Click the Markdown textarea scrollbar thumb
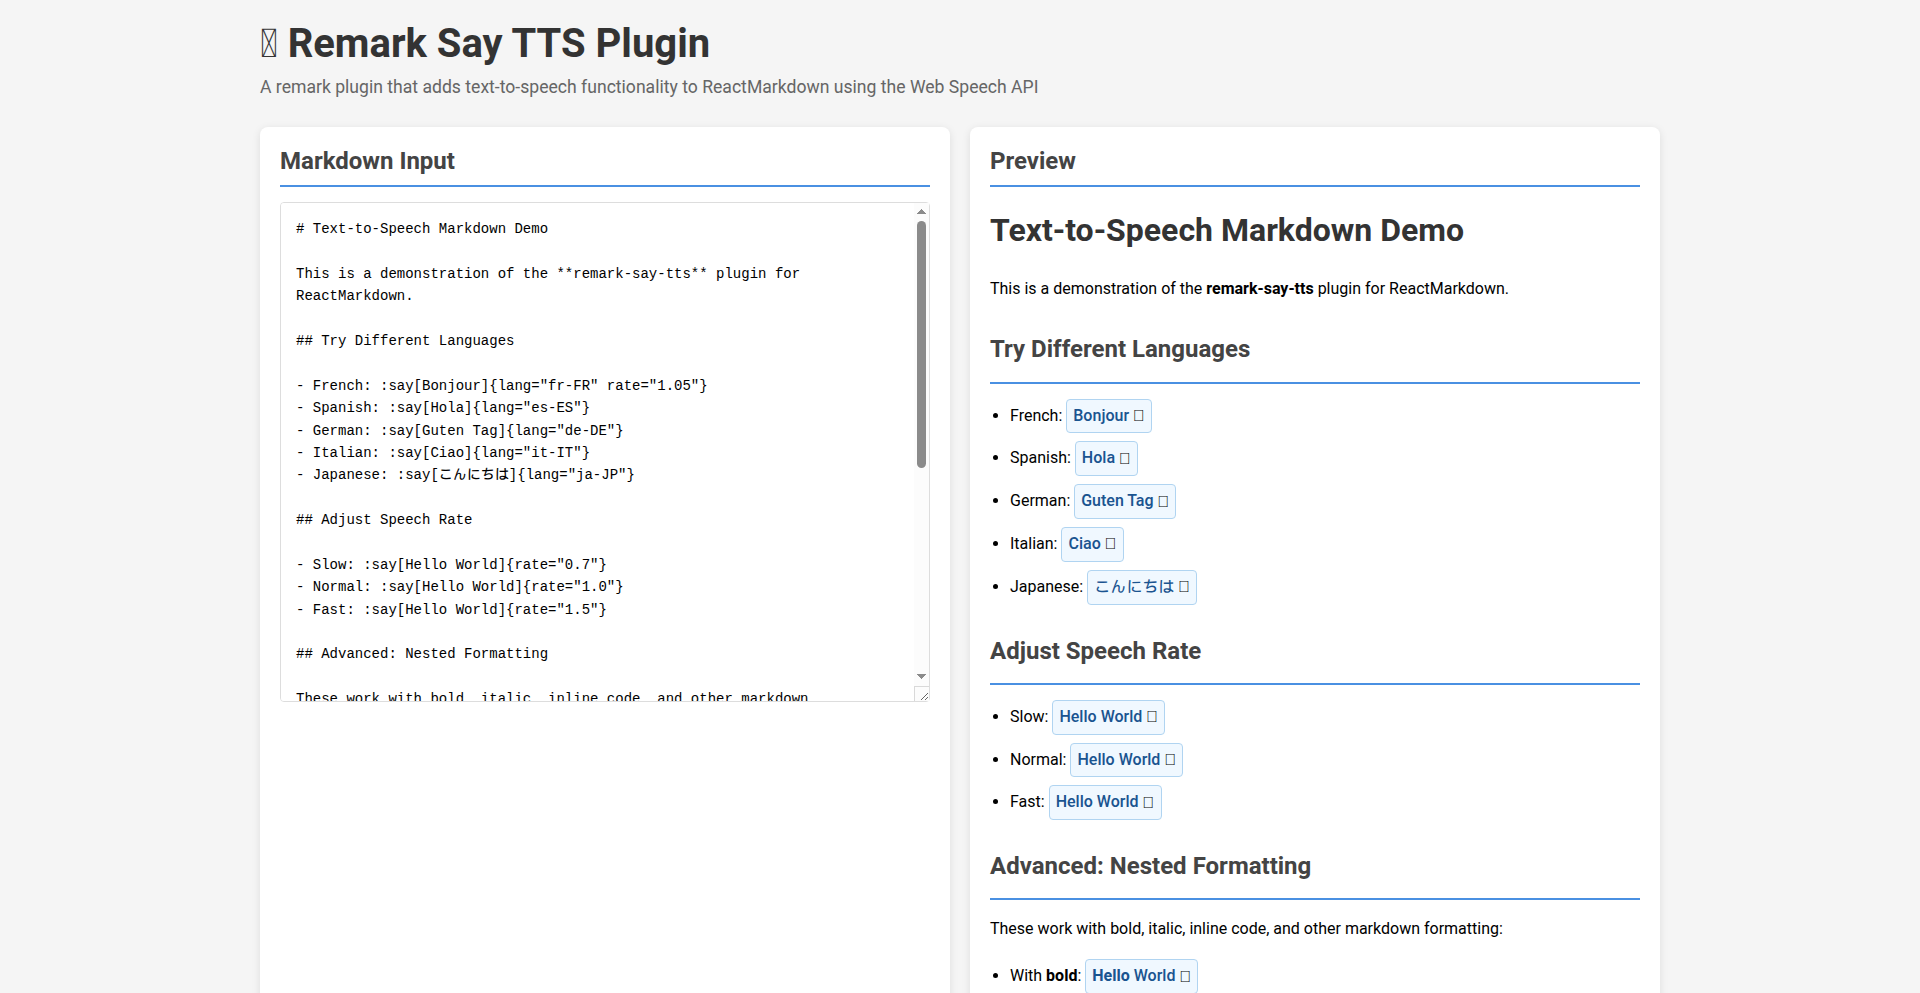The image size is (1920, 993). 921,344
